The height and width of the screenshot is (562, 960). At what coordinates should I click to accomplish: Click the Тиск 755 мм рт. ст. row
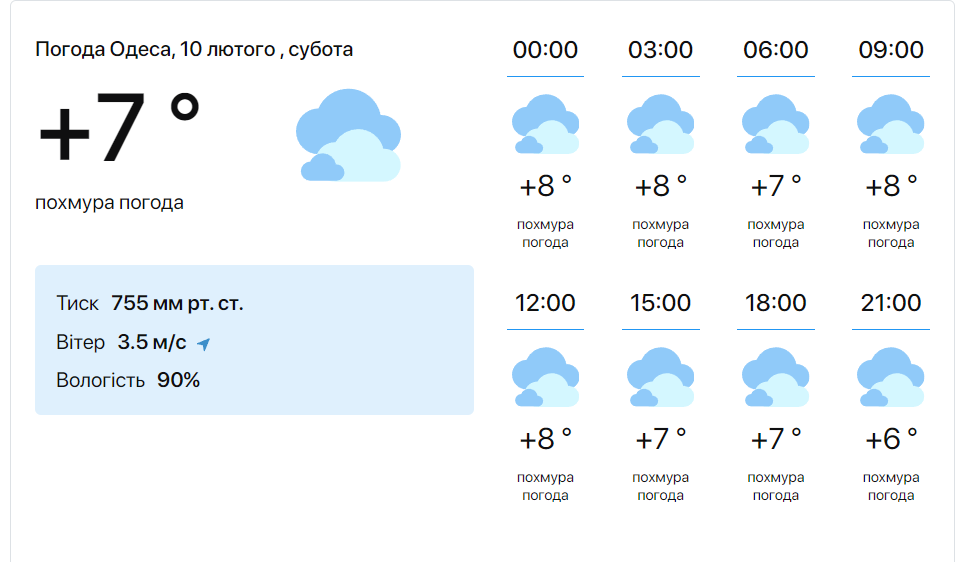tap(150, 303)
